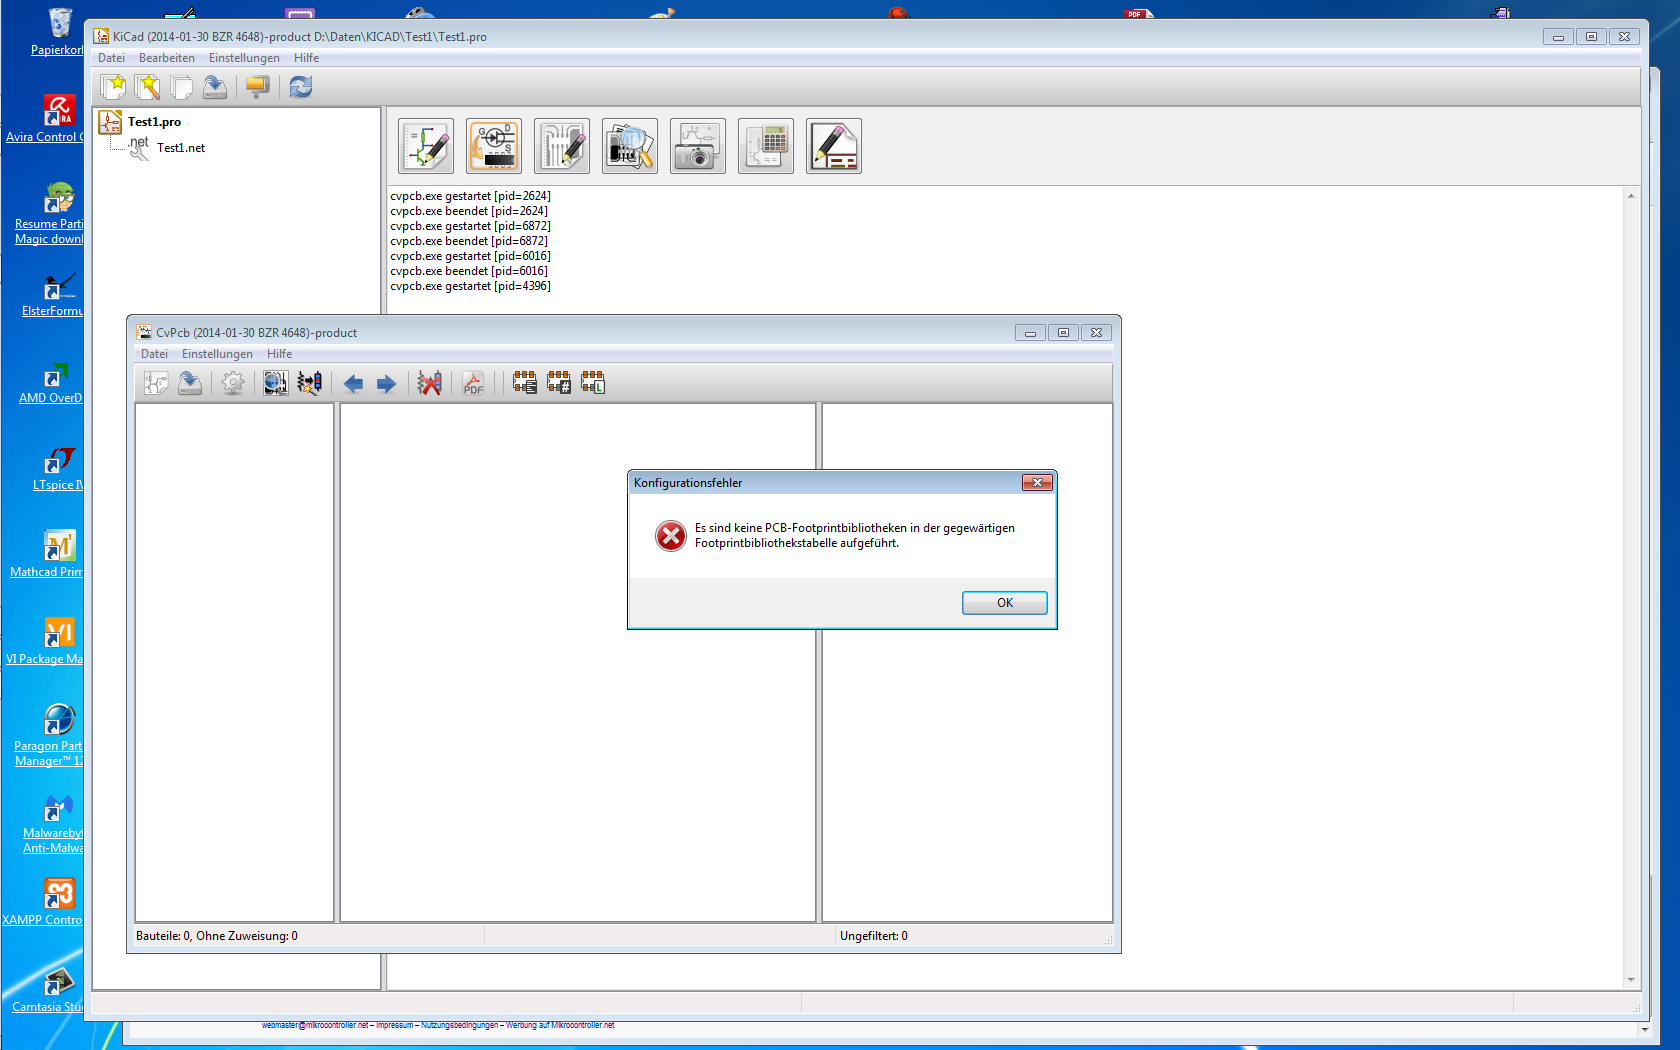Open Einstellungen menu in CvPcb window

217,354
